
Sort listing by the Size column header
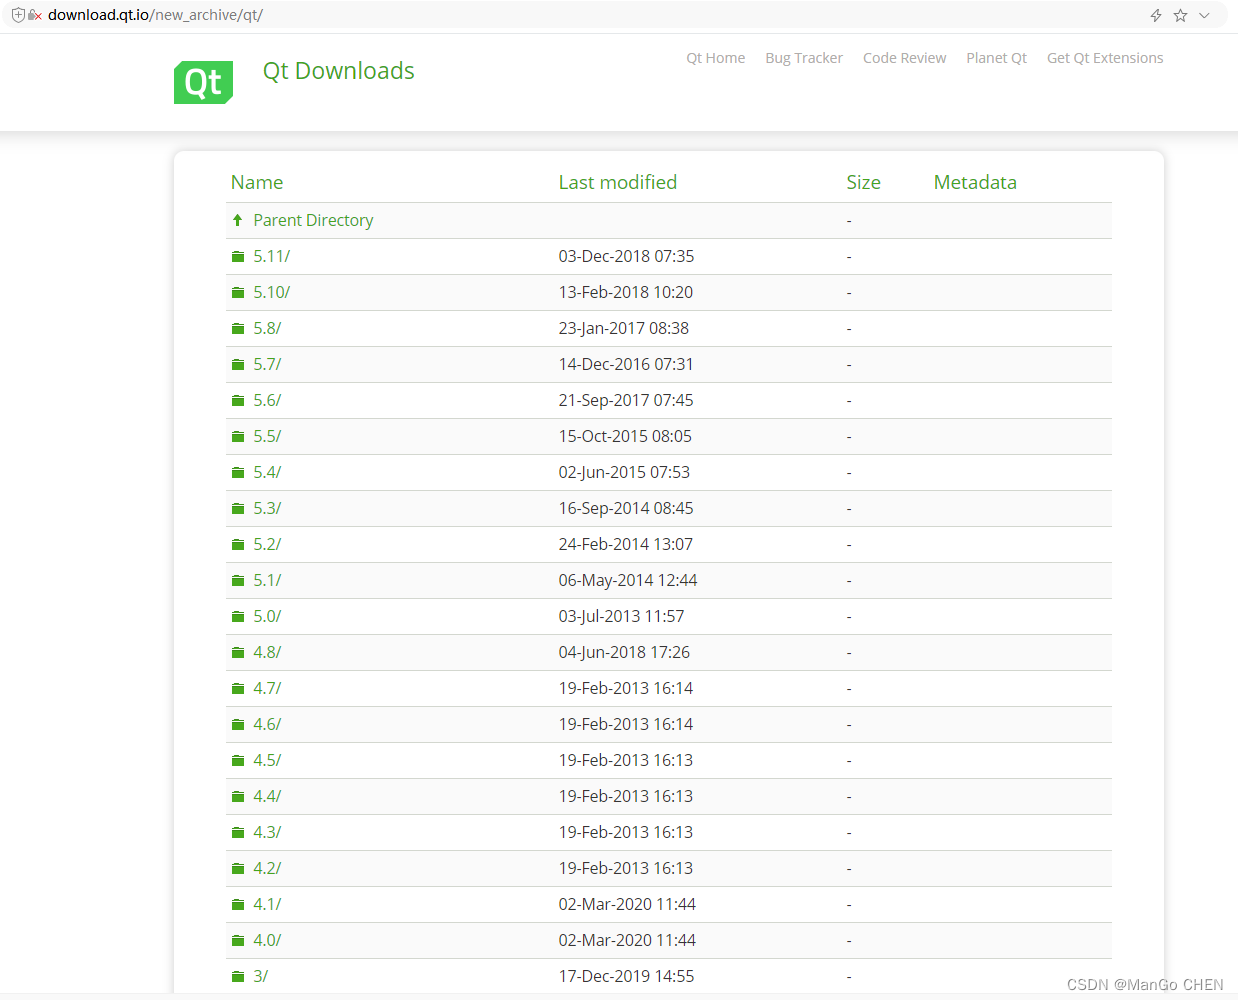pos(864,182)
